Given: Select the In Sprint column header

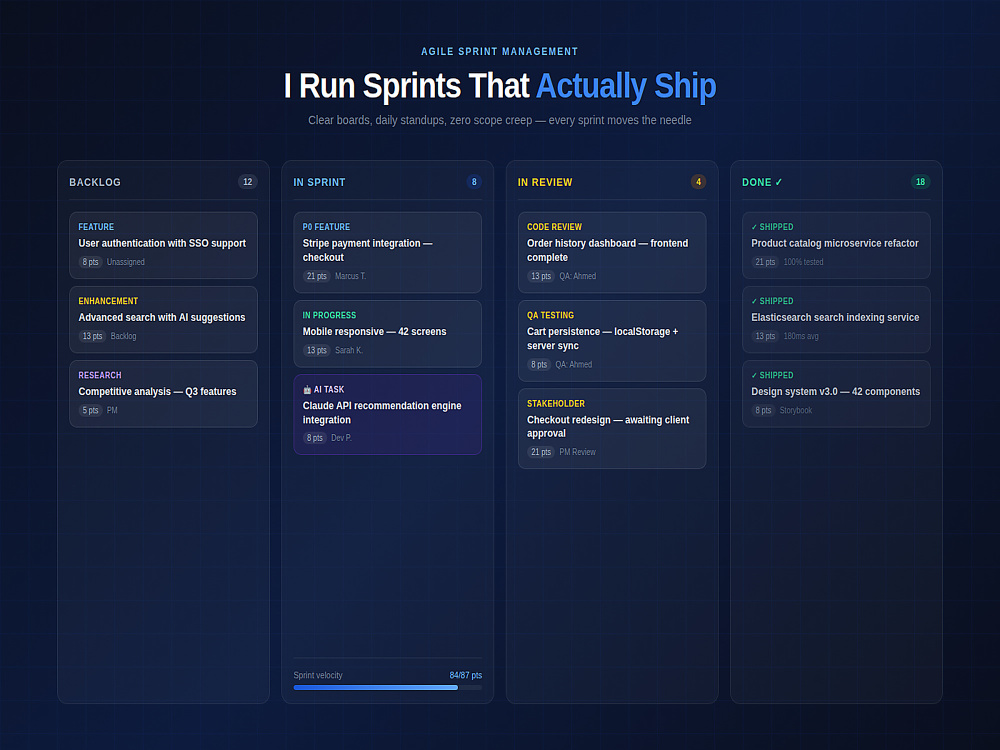Looking at the screenshot, I should (320, 182).
